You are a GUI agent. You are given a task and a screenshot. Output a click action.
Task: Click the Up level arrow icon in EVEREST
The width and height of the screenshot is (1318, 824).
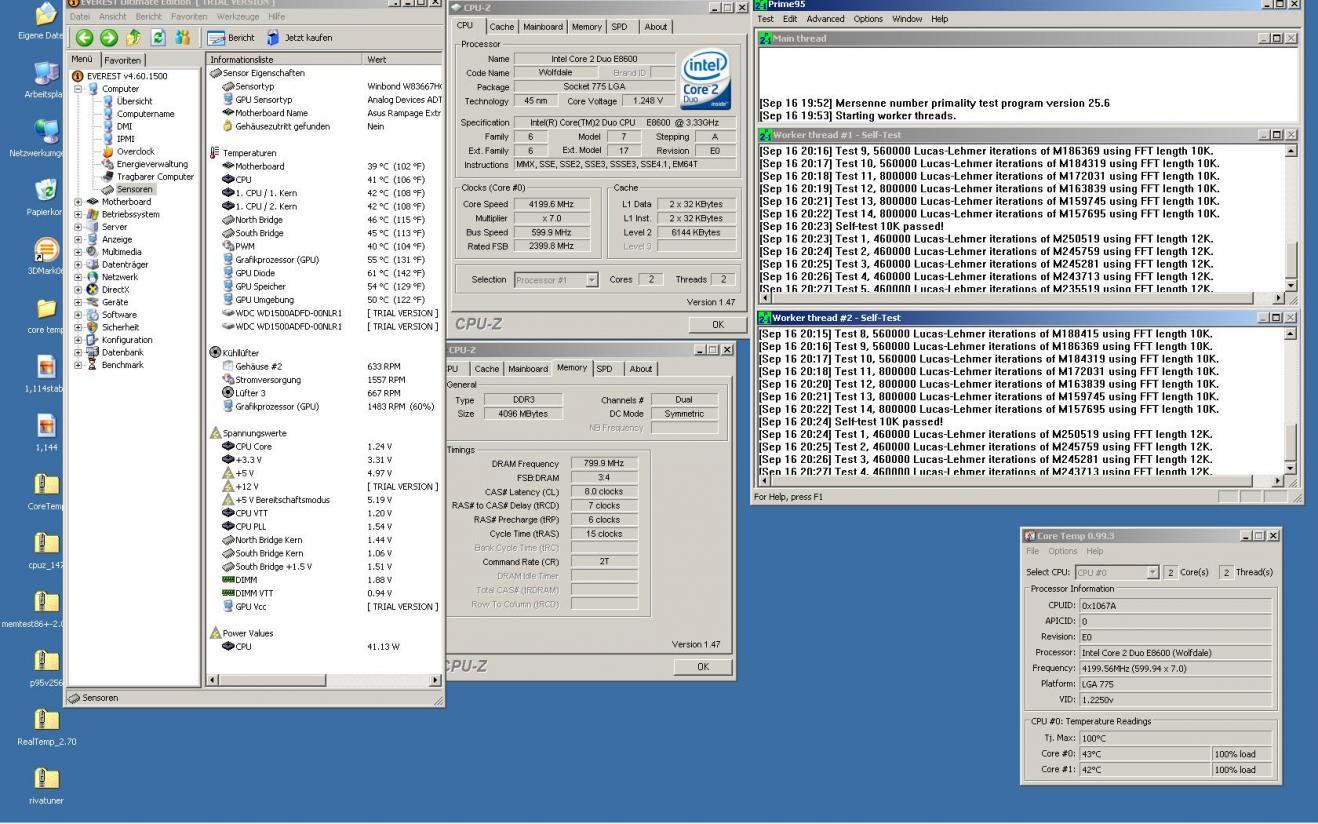pyautogui.click(x=133, y=38)
